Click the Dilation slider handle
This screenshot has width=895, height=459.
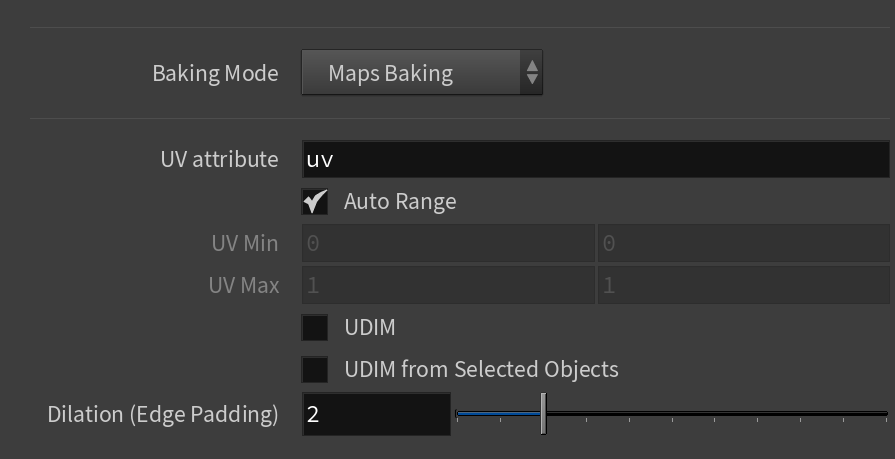click(543, 413)
